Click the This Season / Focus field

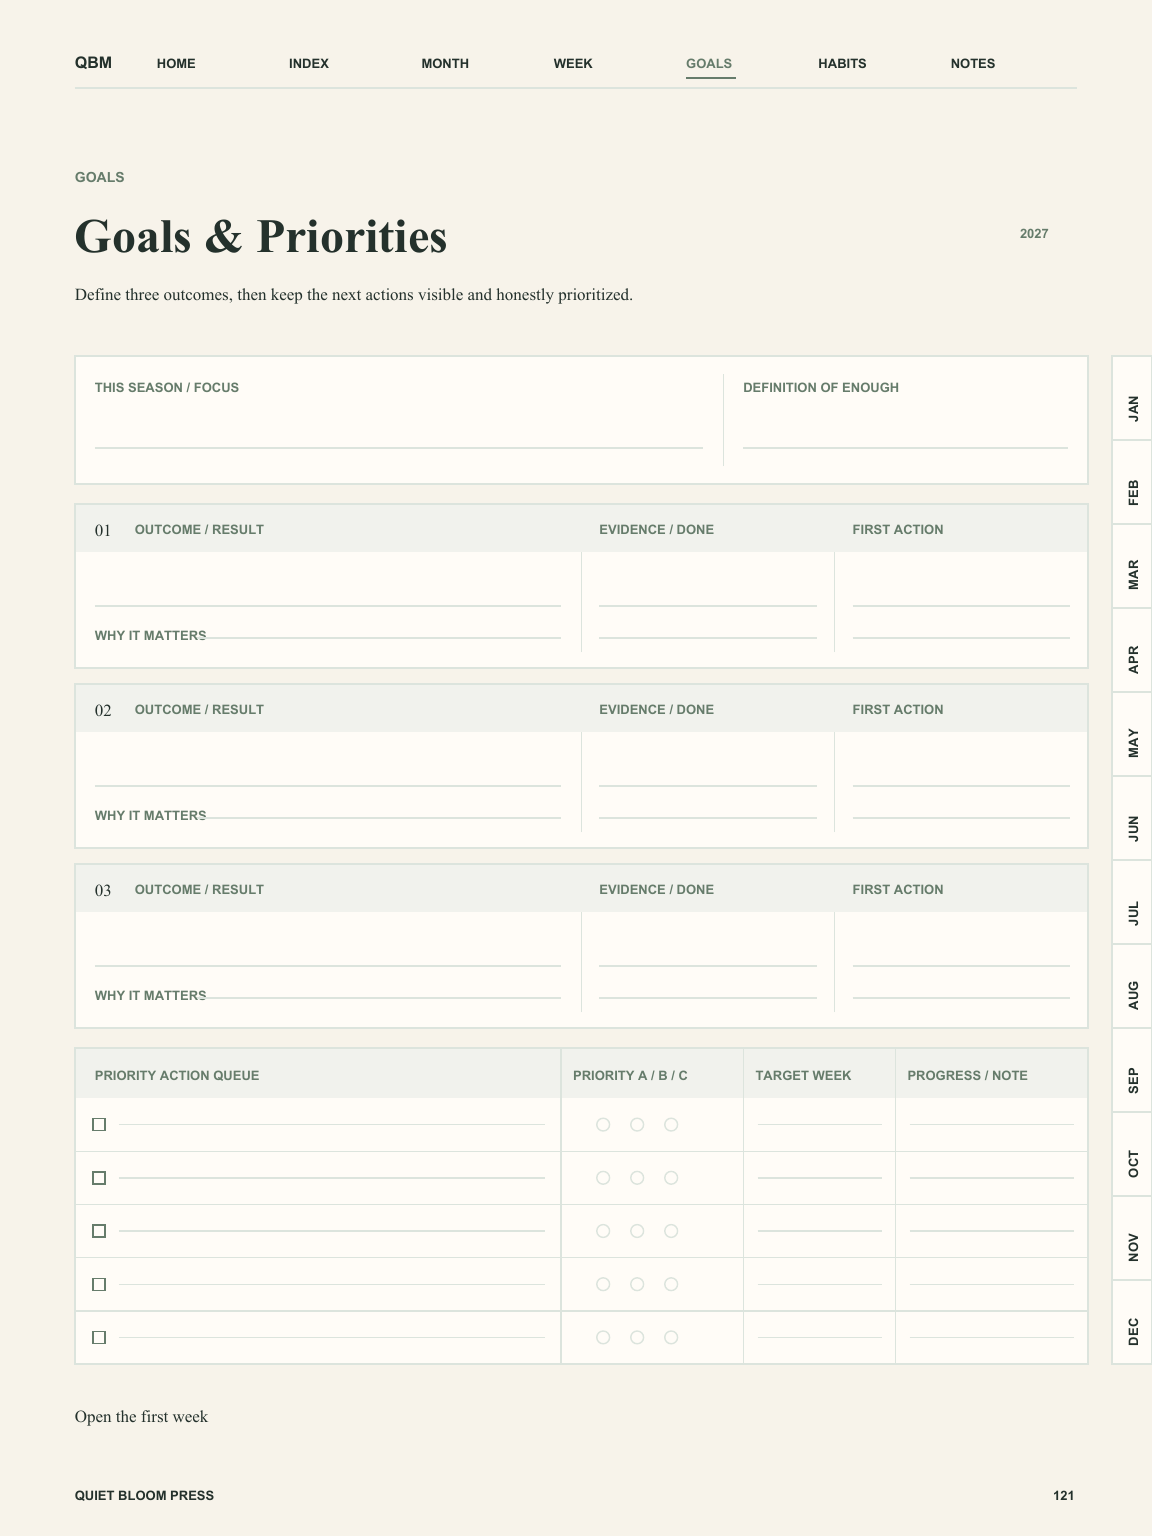[398, 432]
